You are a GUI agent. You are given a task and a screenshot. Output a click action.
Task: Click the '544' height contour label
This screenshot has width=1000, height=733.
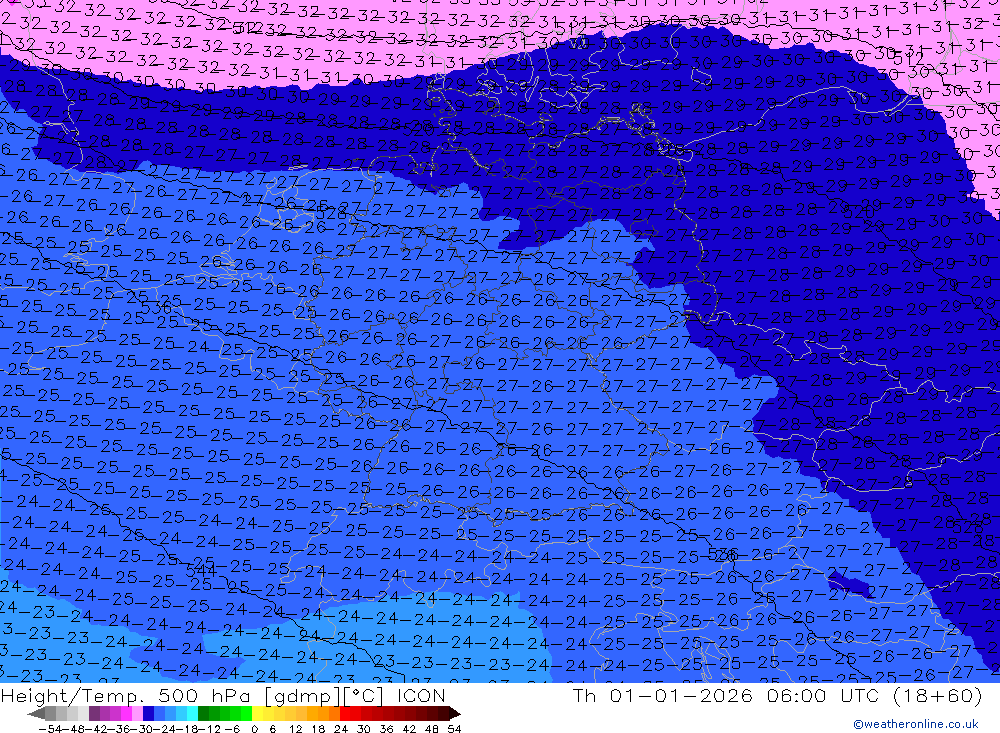200,568
